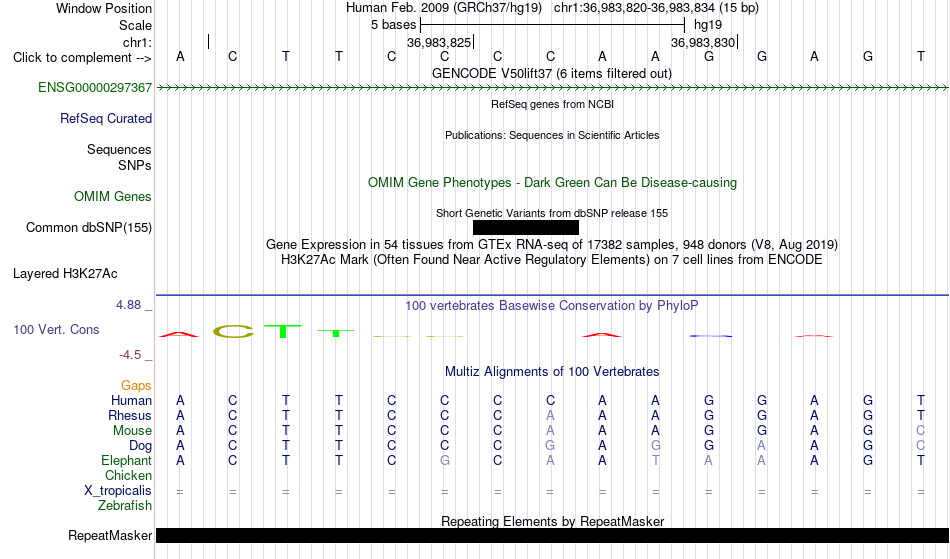Click the chr1:36,983,820-36,983,834 position text
Image resolution: width=950 pixels, height=559 pixels.
pos(656,8)
